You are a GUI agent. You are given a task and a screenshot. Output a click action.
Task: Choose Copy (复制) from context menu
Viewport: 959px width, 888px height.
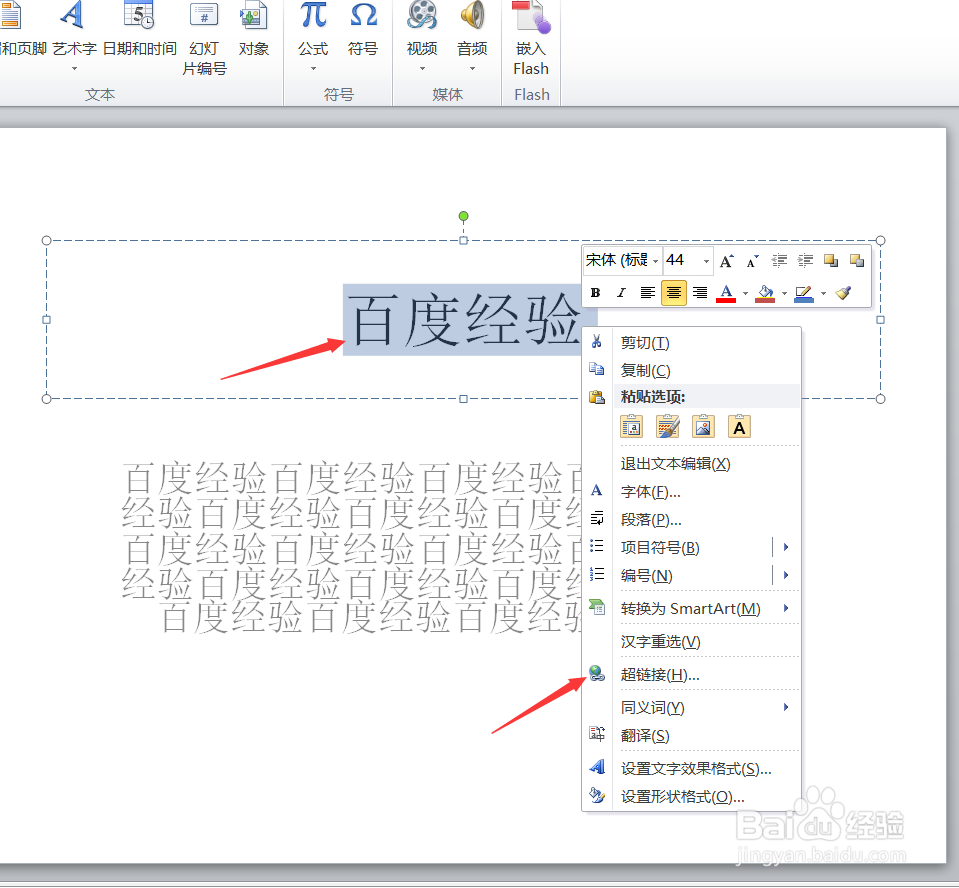691,371
